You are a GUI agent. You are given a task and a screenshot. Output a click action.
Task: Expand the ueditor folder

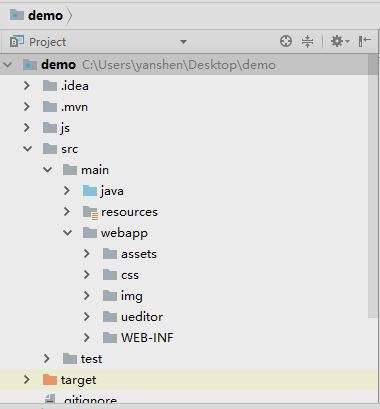(x=87, y=317)
